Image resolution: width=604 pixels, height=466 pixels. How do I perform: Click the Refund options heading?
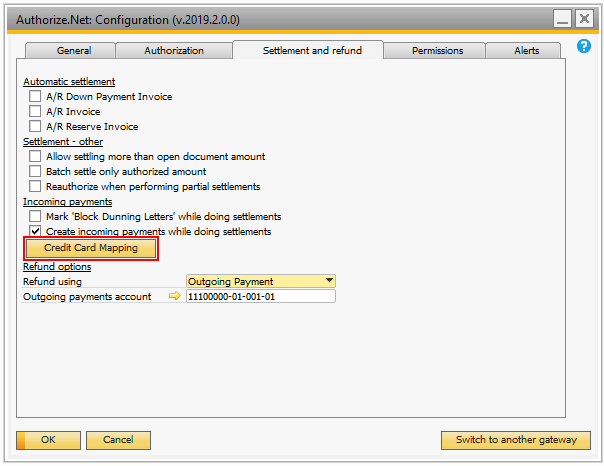(57, 267)
